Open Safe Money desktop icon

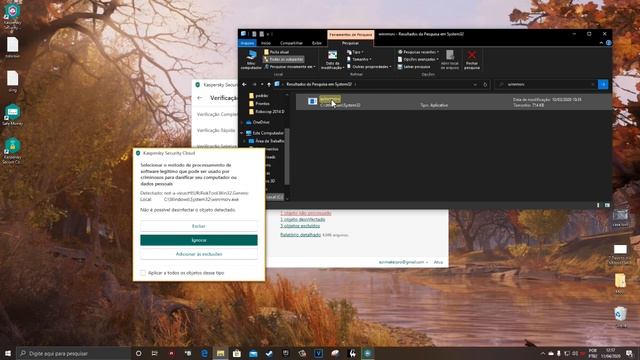coord(13,115)
